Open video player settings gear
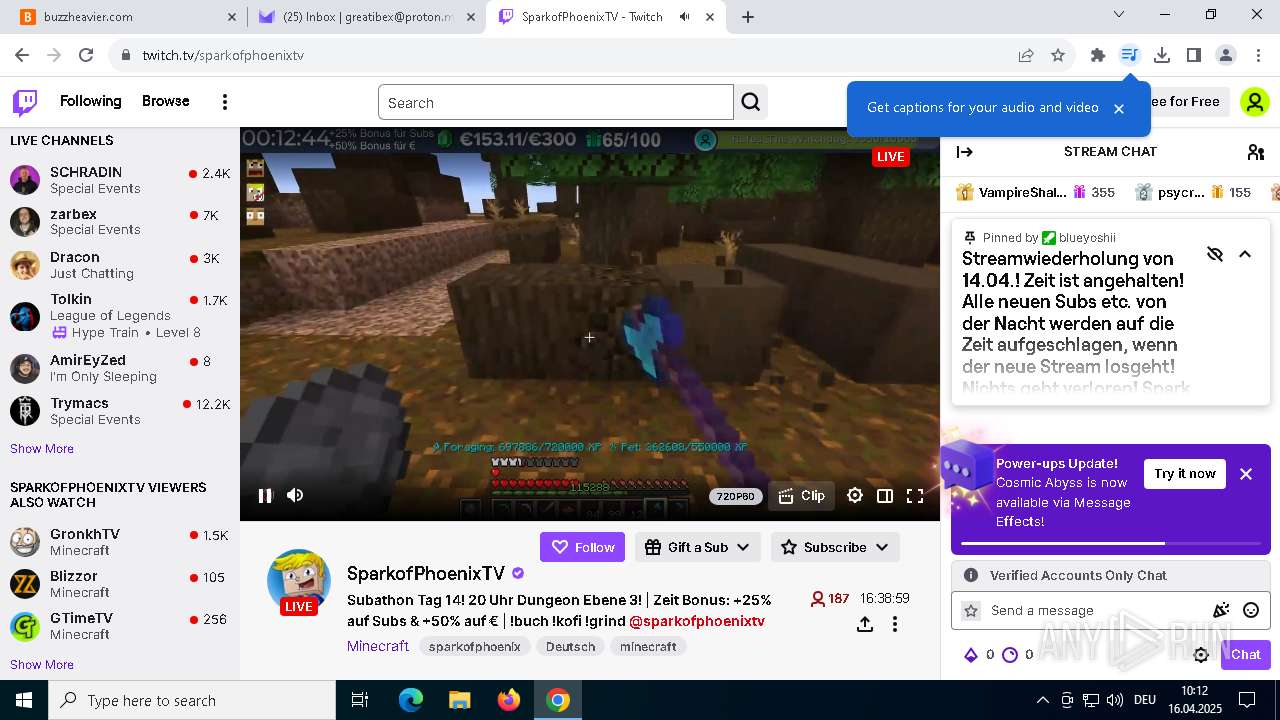Viewport: 1280px width, 720px height. point(855,495)
